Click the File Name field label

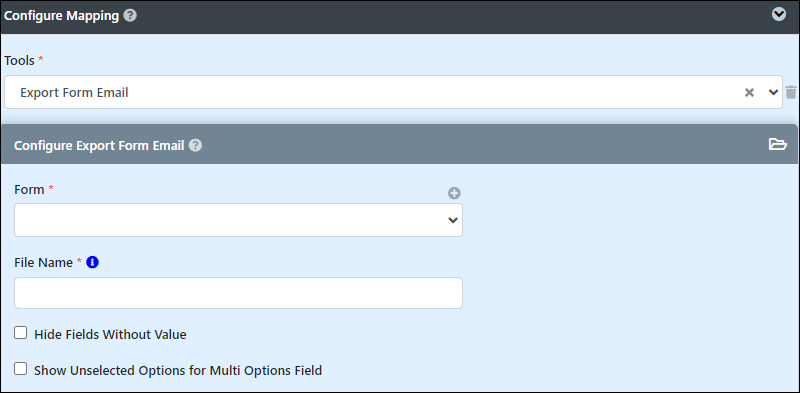click(x=43, y=262)
